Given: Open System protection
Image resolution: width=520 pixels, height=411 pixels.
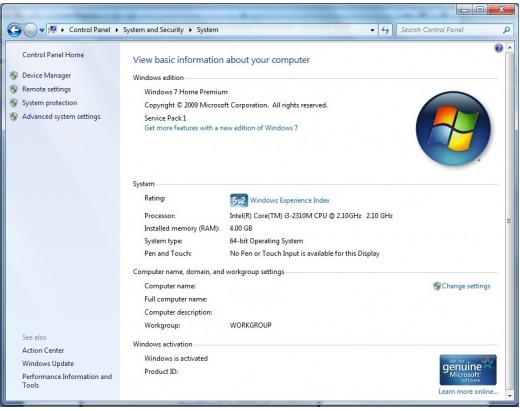Looking at the screenshot, I should point(49,103).
